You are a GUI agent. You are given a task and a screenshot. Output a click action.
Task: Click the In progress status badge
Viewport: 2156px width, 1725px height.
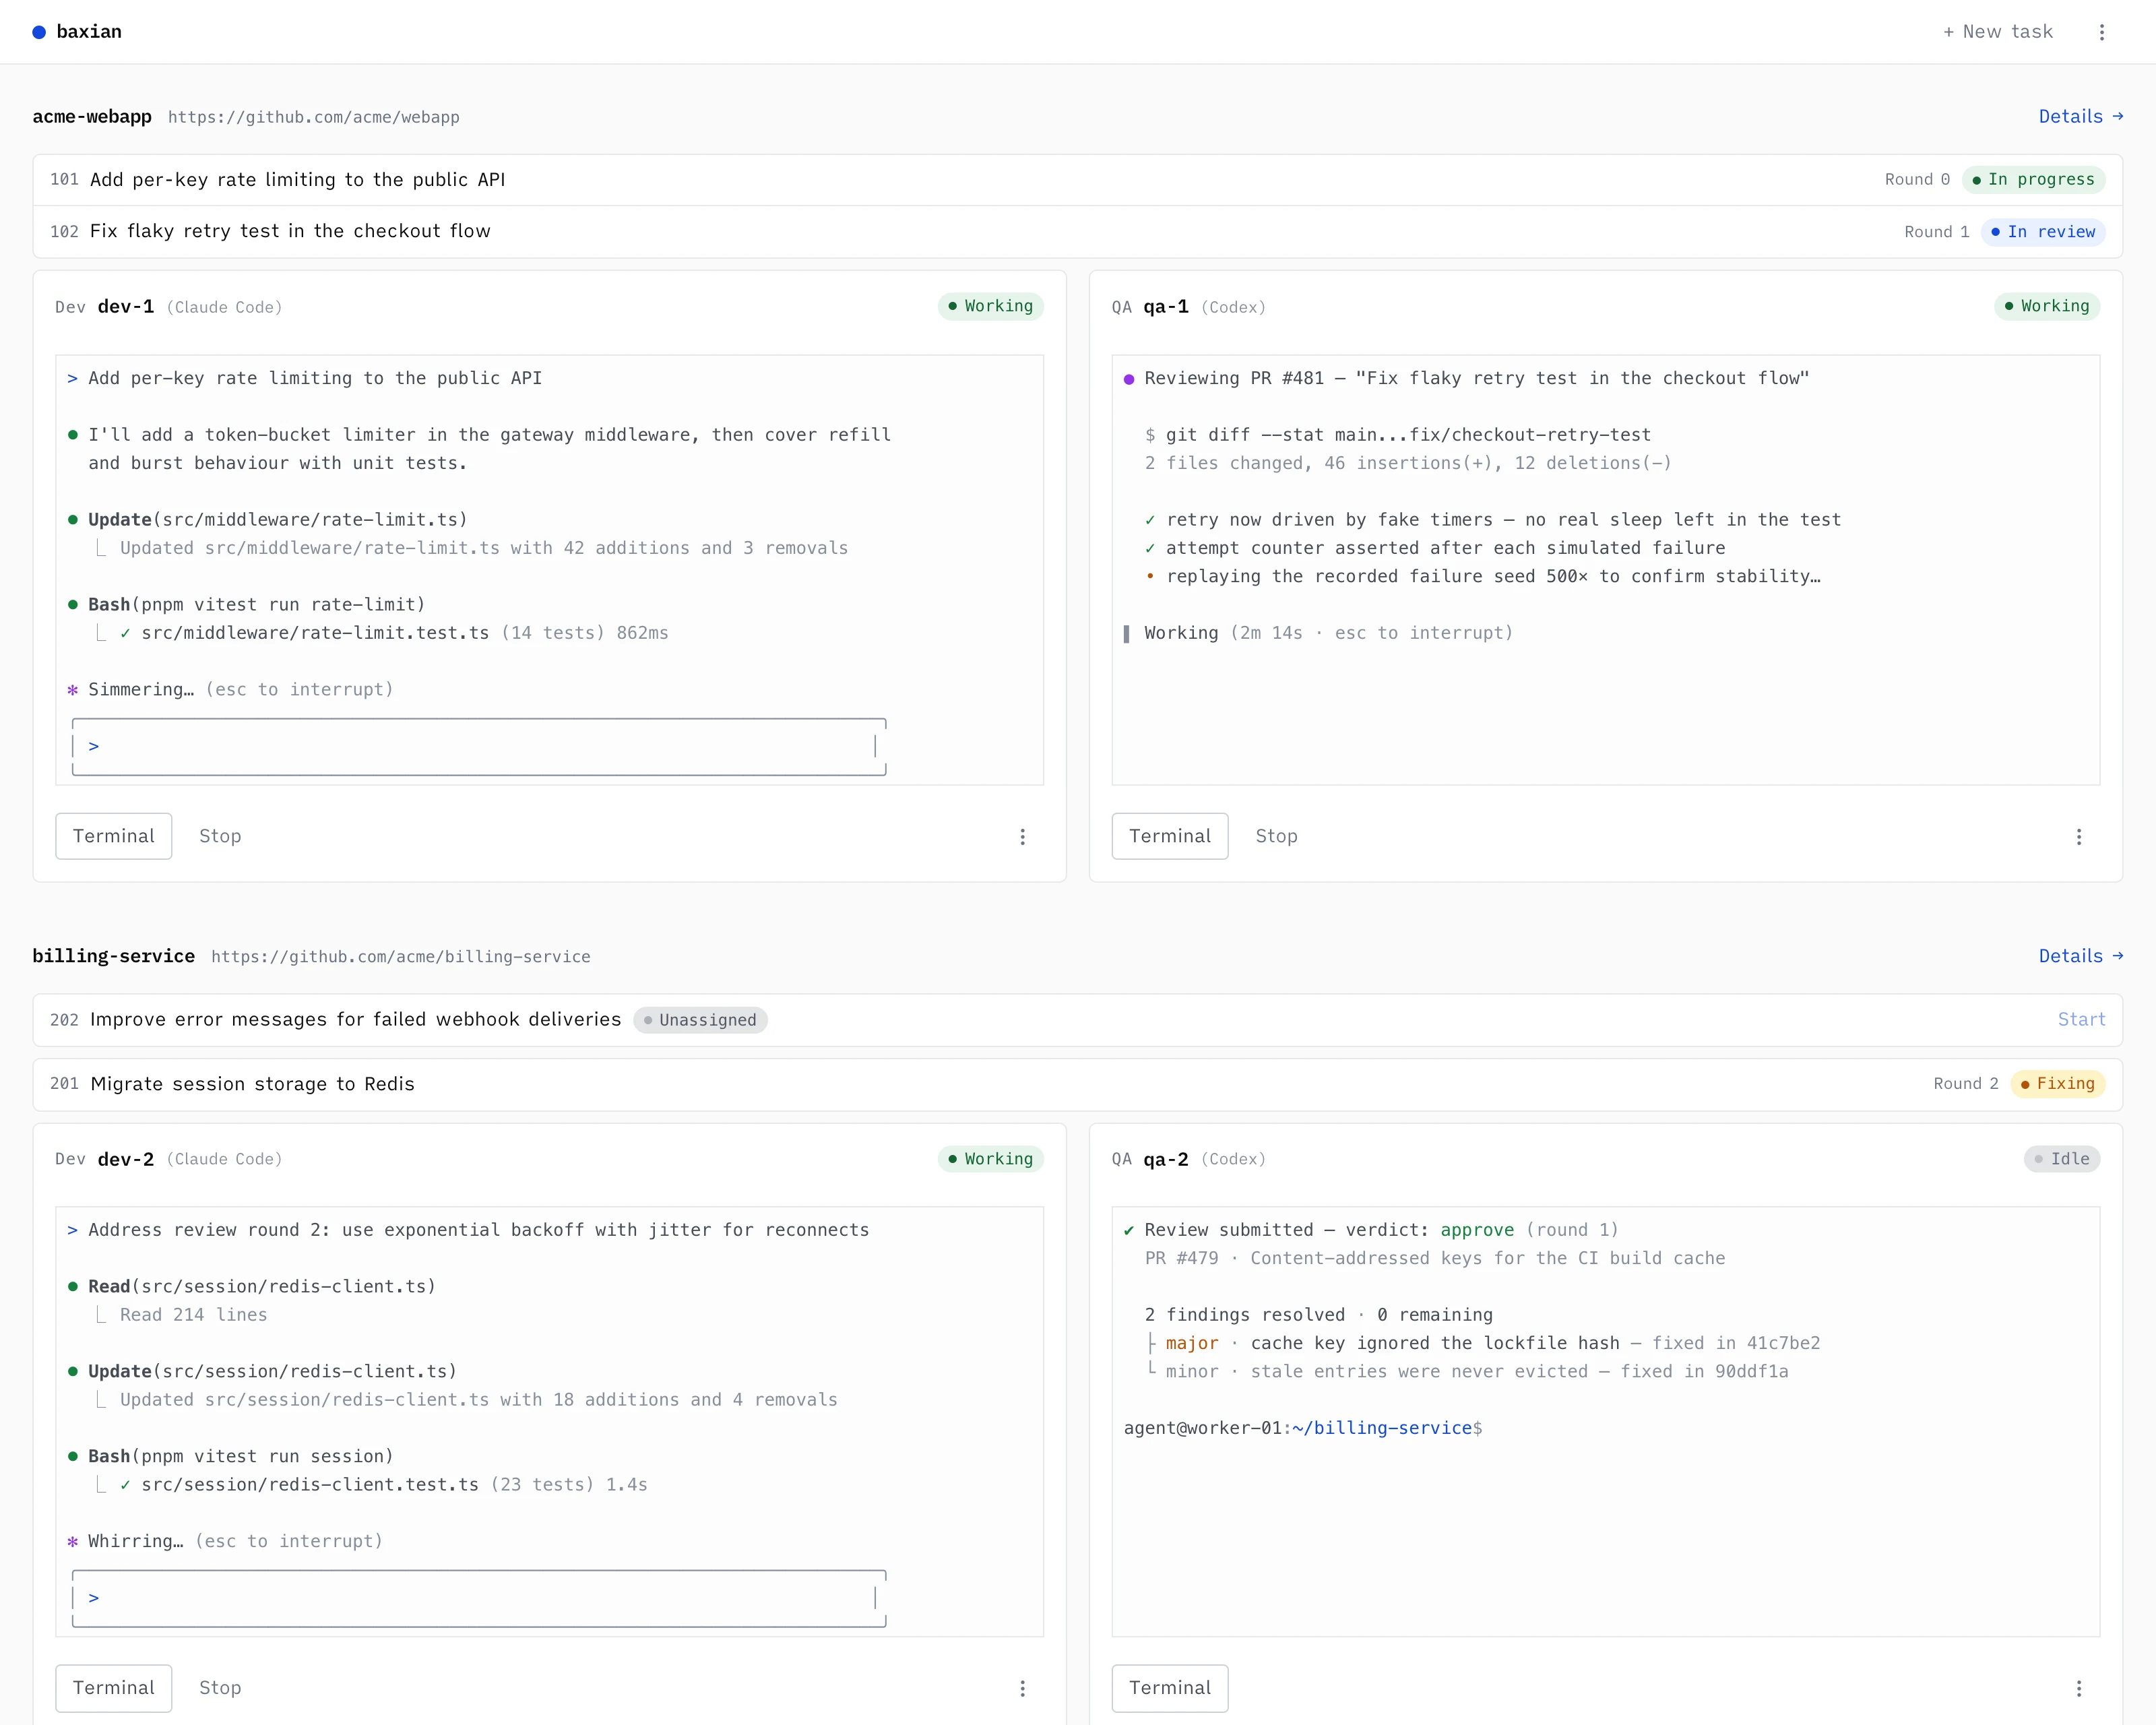pyautogui.click(x=2033, y=180)
